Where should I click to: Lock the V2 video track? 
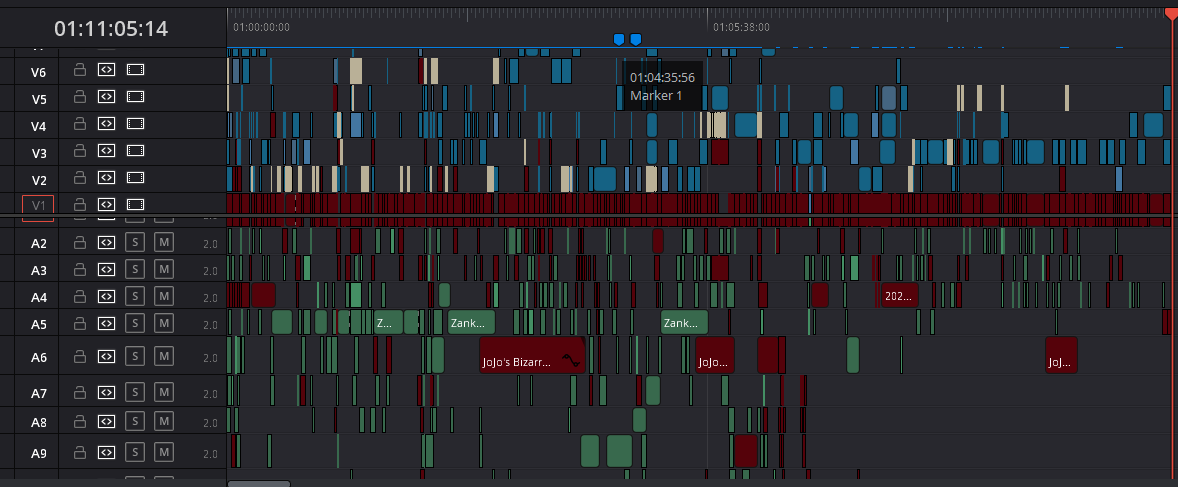tap(79, 178)
